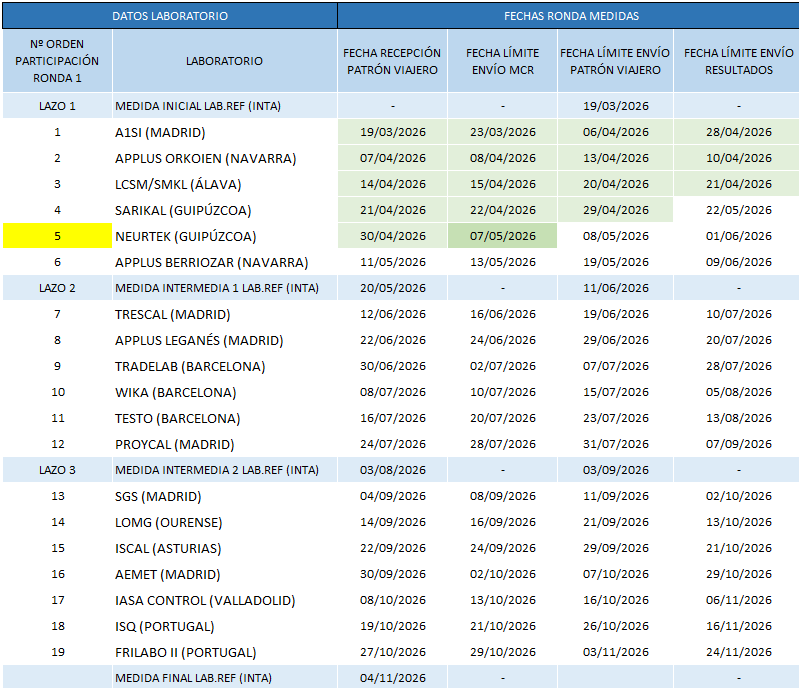
Task: Click the FECHA LÍMITE ENVÍO RESULTADOS header
Action: coord(738,61)
